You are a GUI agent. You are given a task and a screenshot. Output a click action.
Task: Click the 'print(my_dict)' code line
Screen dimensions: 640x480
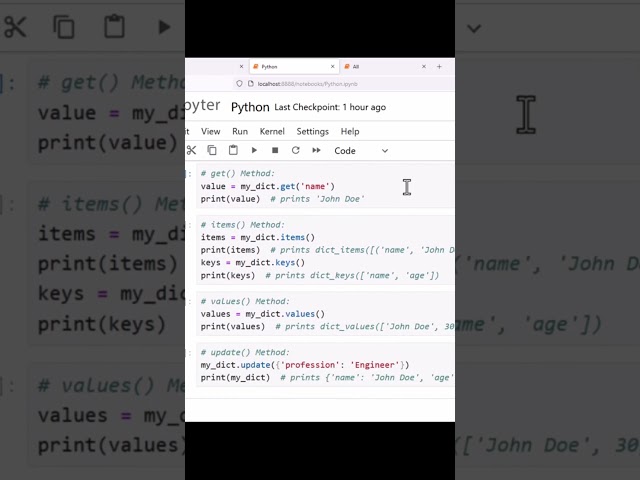(x=235, y=378)
